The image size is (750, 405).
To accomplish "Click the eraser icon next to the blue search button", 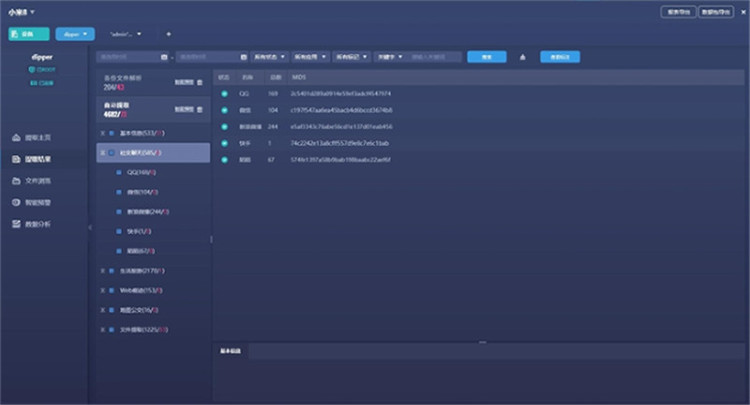I will click(522, 57).
